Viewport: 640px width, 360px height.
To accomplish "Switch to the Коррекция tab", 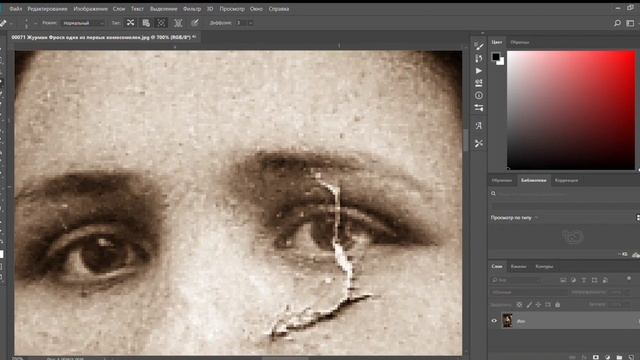I will click(566, 180).
